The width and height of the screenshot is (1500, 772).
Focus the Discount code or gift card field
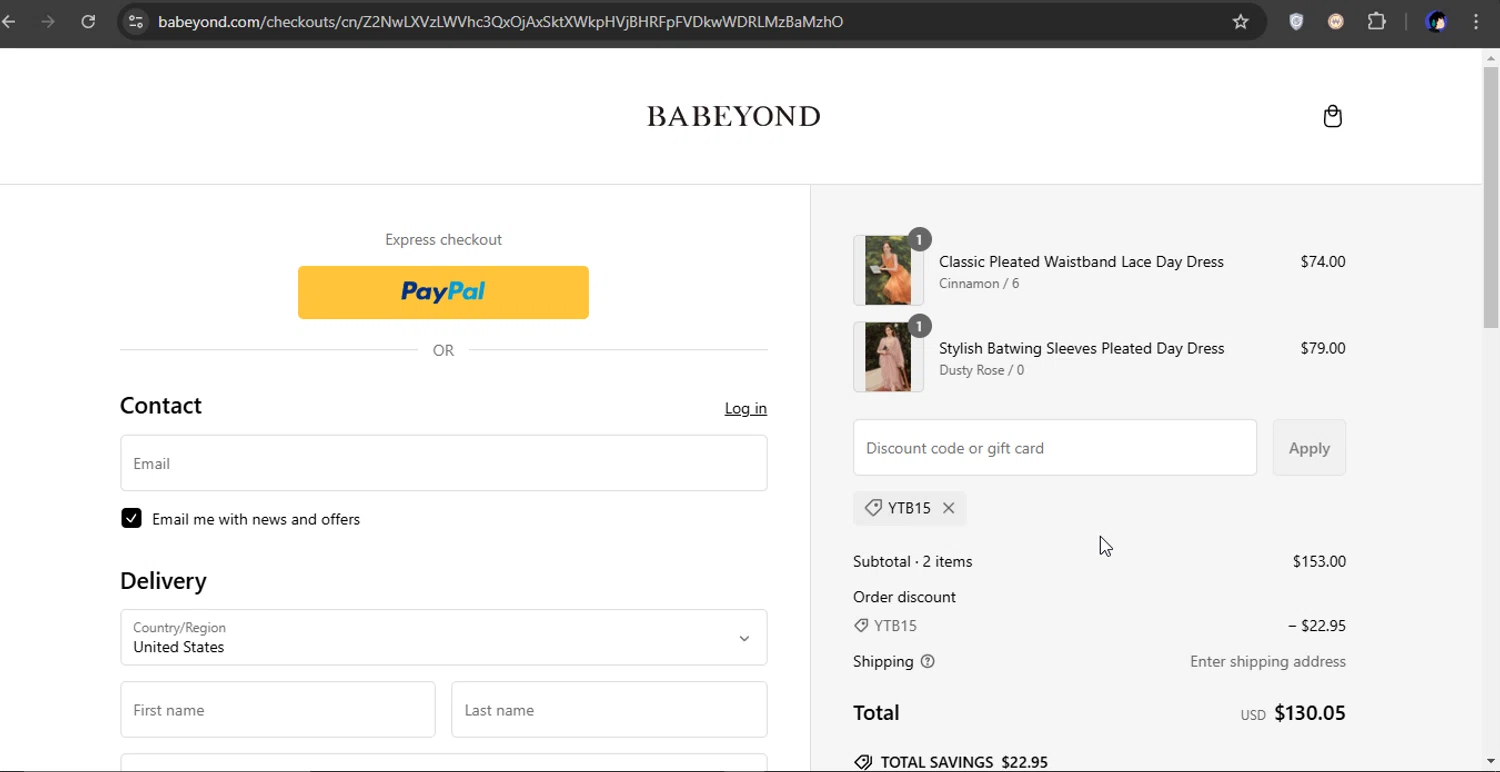pos(1055,447)
